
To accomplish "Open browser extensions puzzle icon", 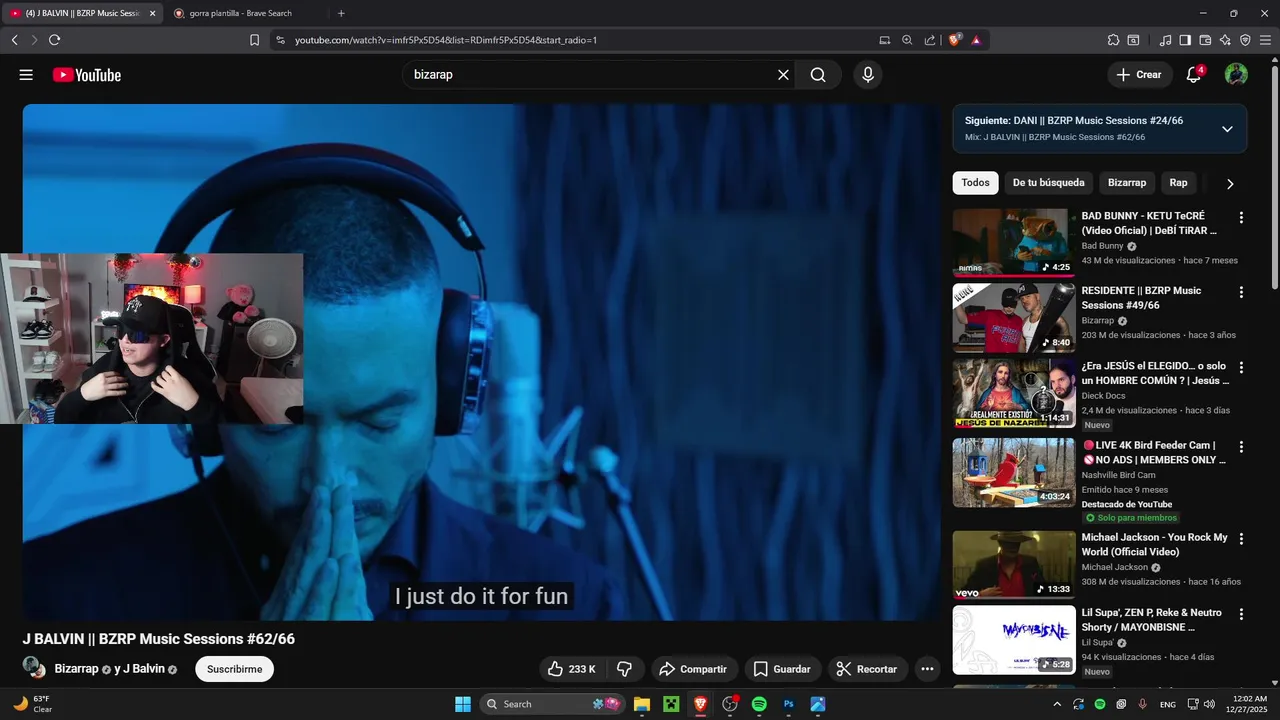I will click(x=1113, y=40).
